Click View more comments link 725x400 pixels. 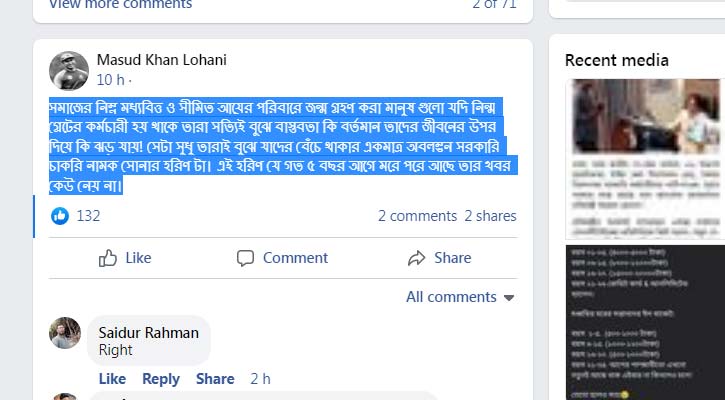[x=120, y=5]
